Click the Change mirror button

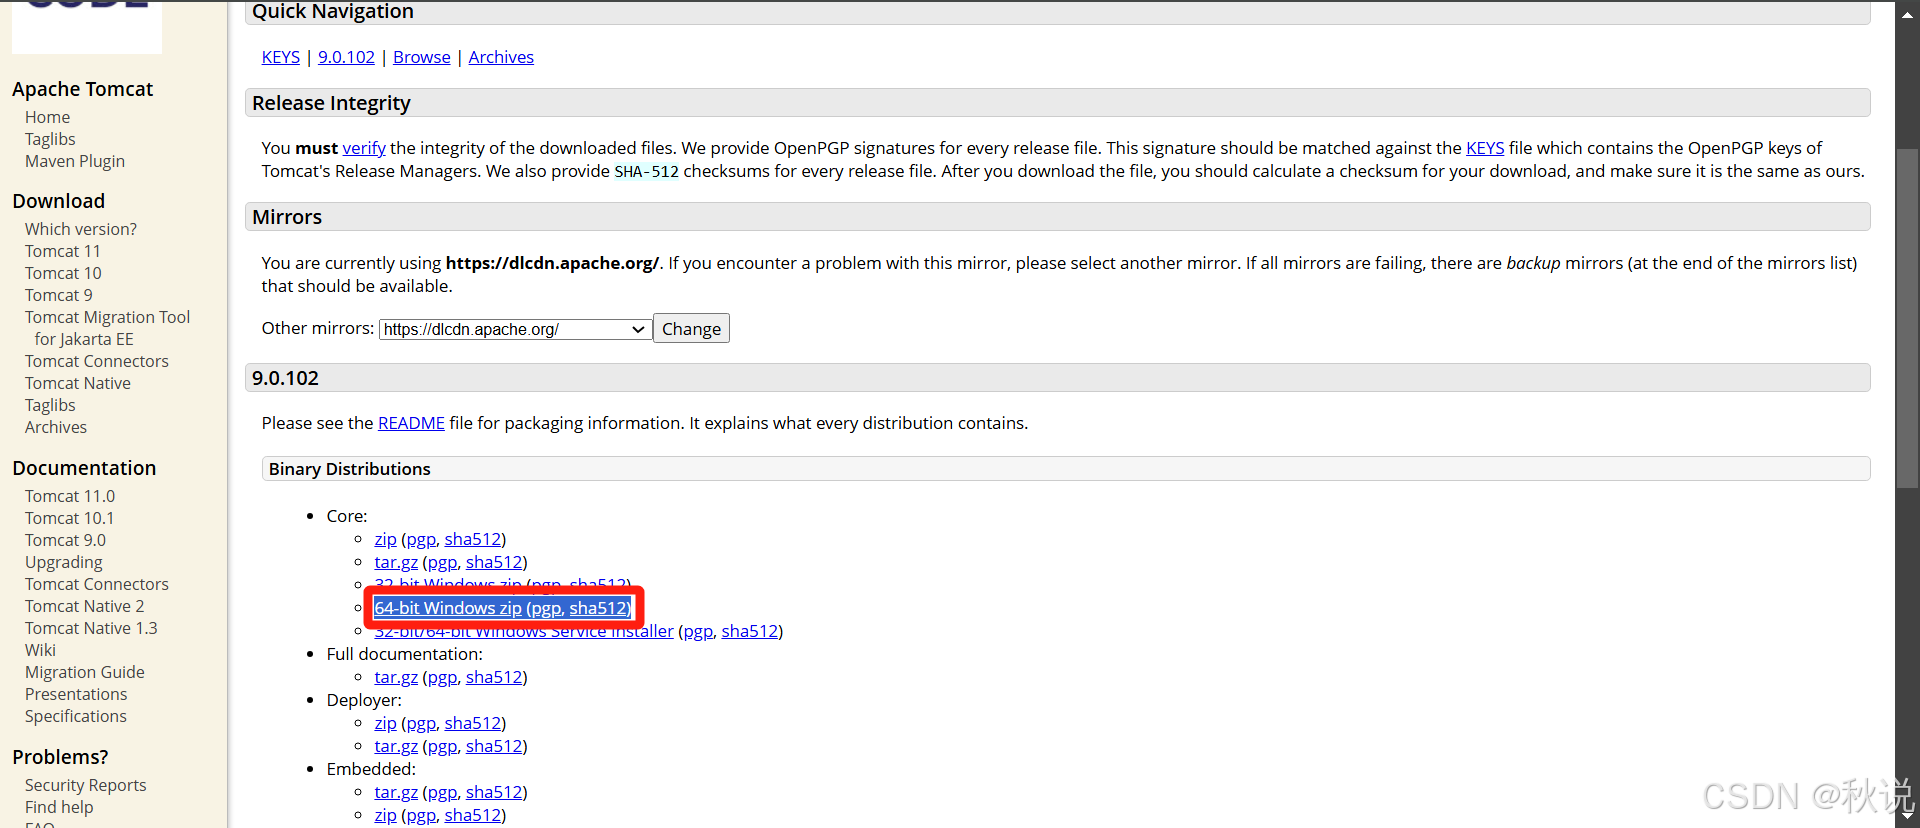[x=691, y=329]
